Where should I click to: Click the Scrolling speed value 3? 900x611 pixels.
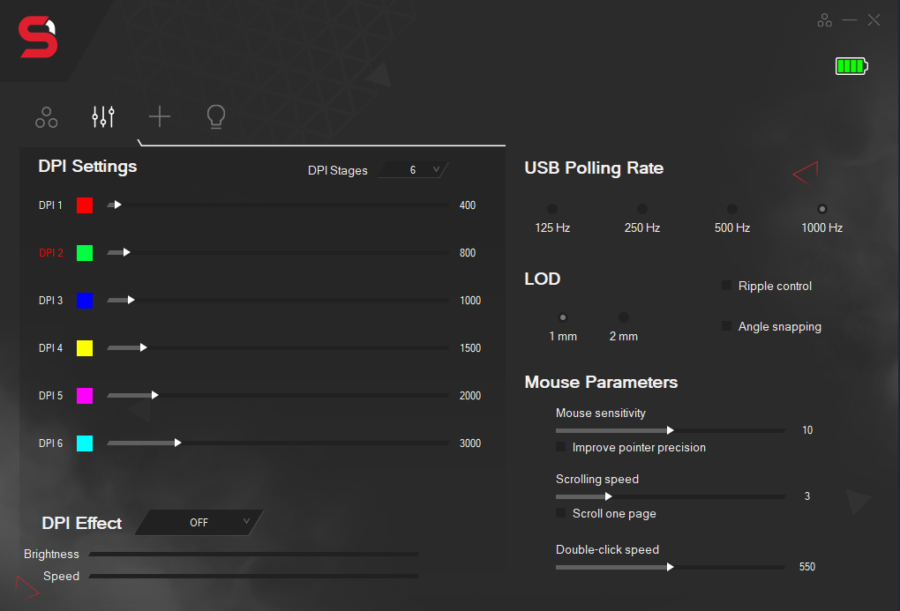807,496
